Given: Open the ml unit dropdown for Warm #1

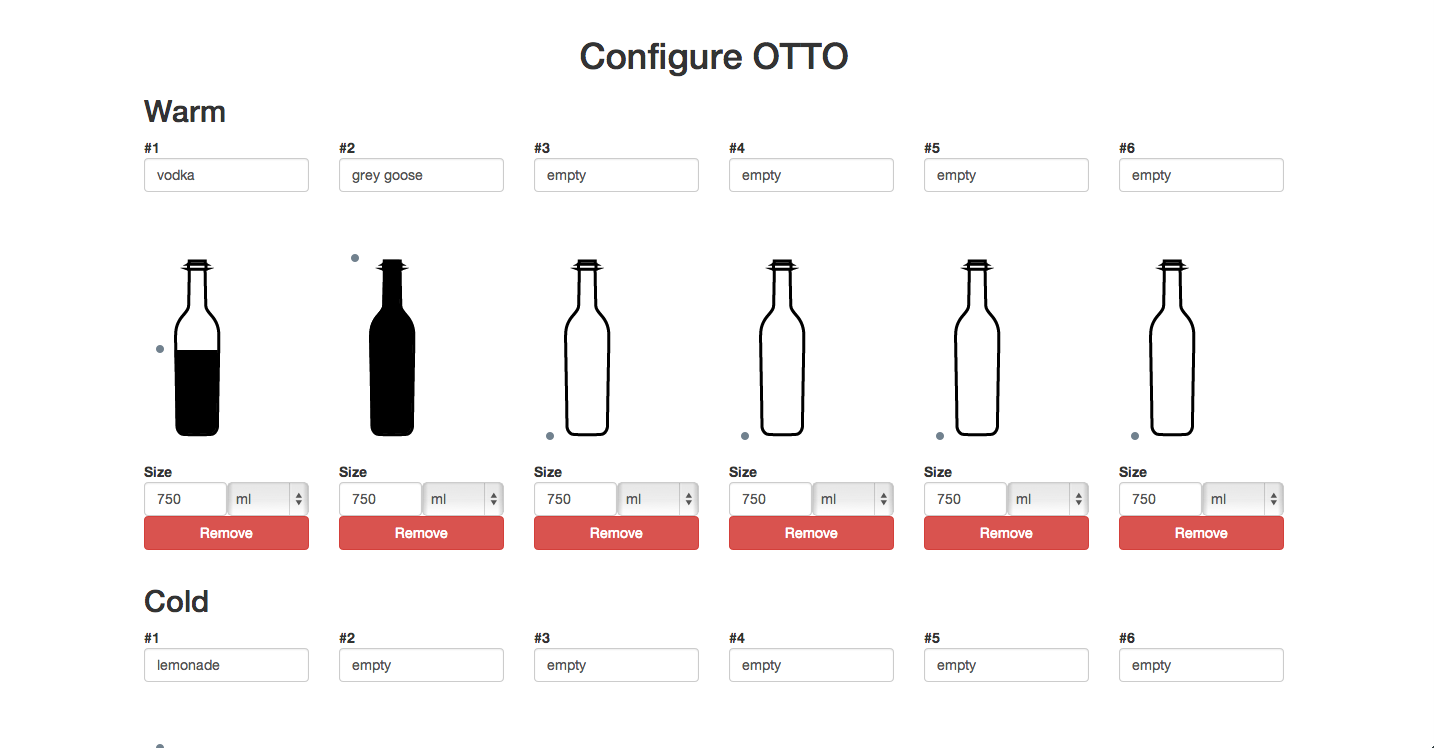Looking at the screenshot, I should pyautogui.click(x=268, y=499).
